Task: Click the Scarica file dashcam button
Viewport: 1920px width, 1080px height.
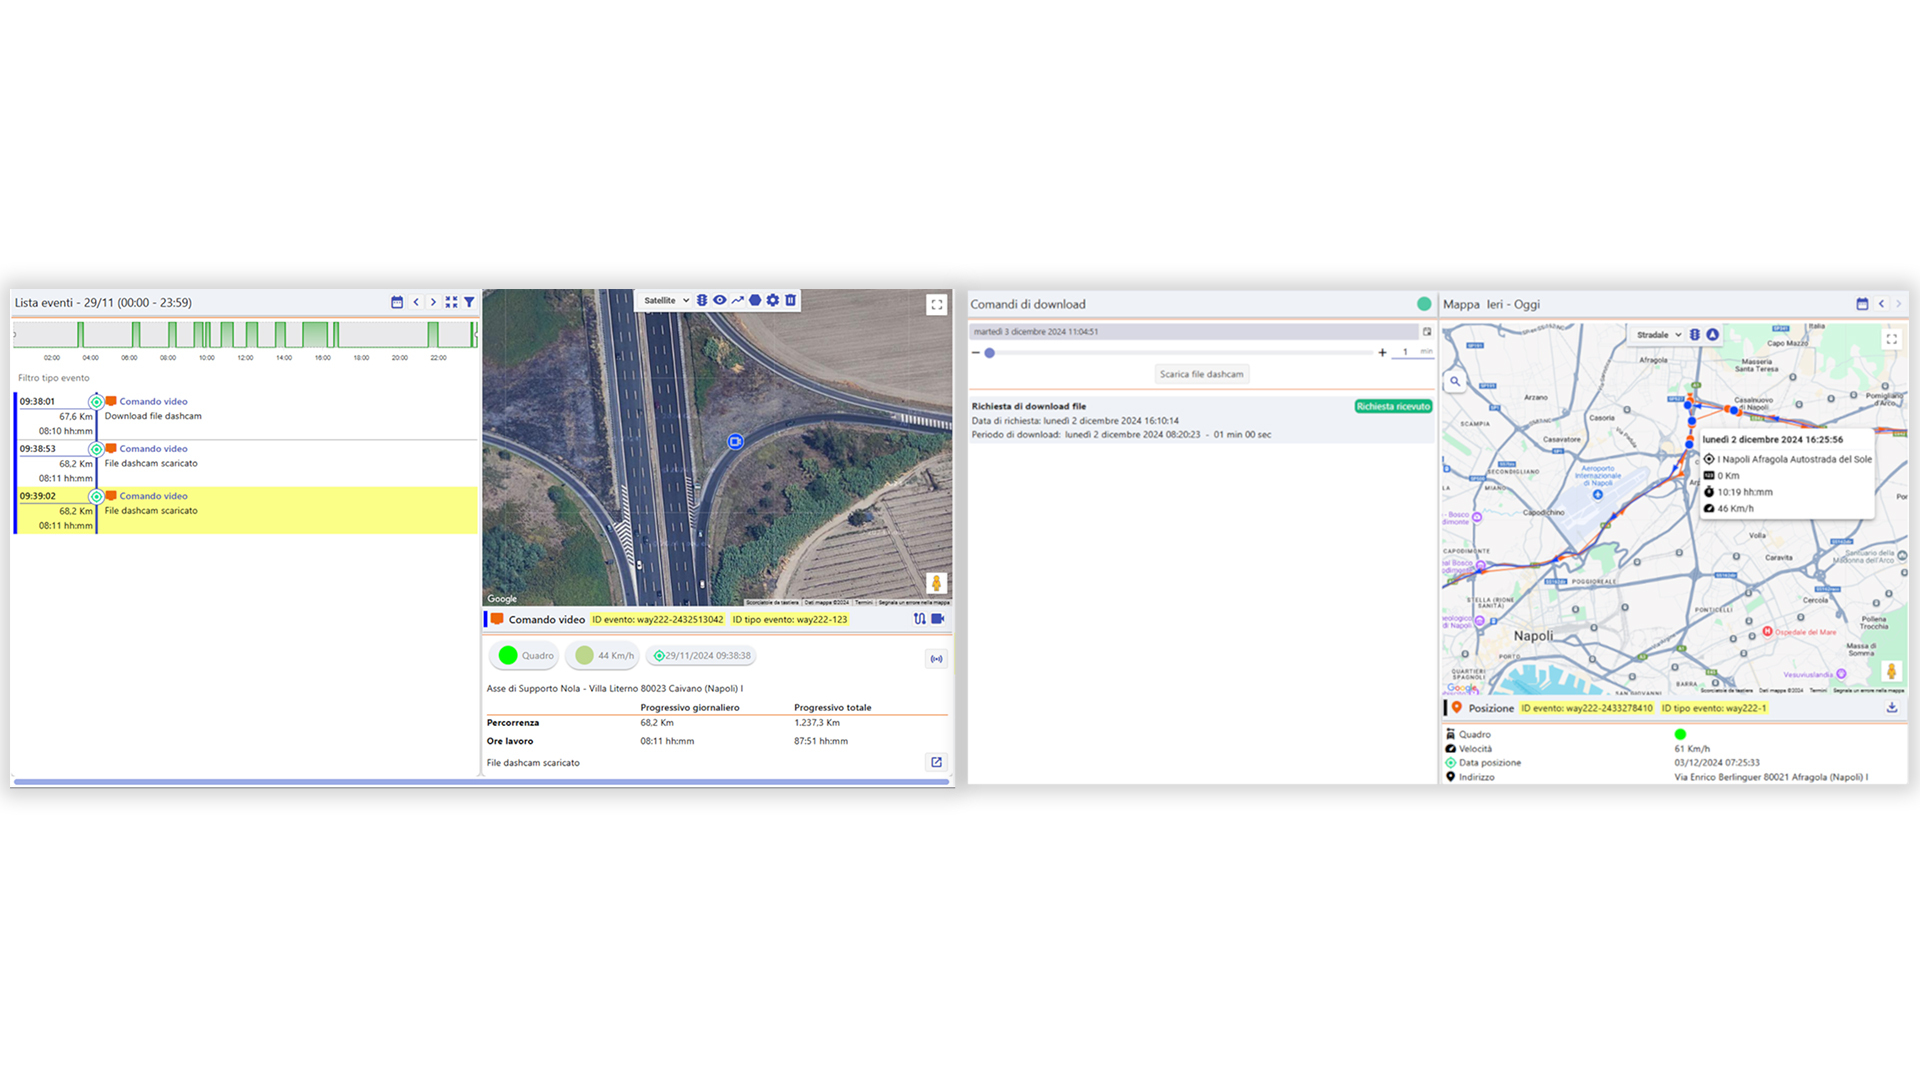Action: pyautogui.click(x=1202, y=374)
